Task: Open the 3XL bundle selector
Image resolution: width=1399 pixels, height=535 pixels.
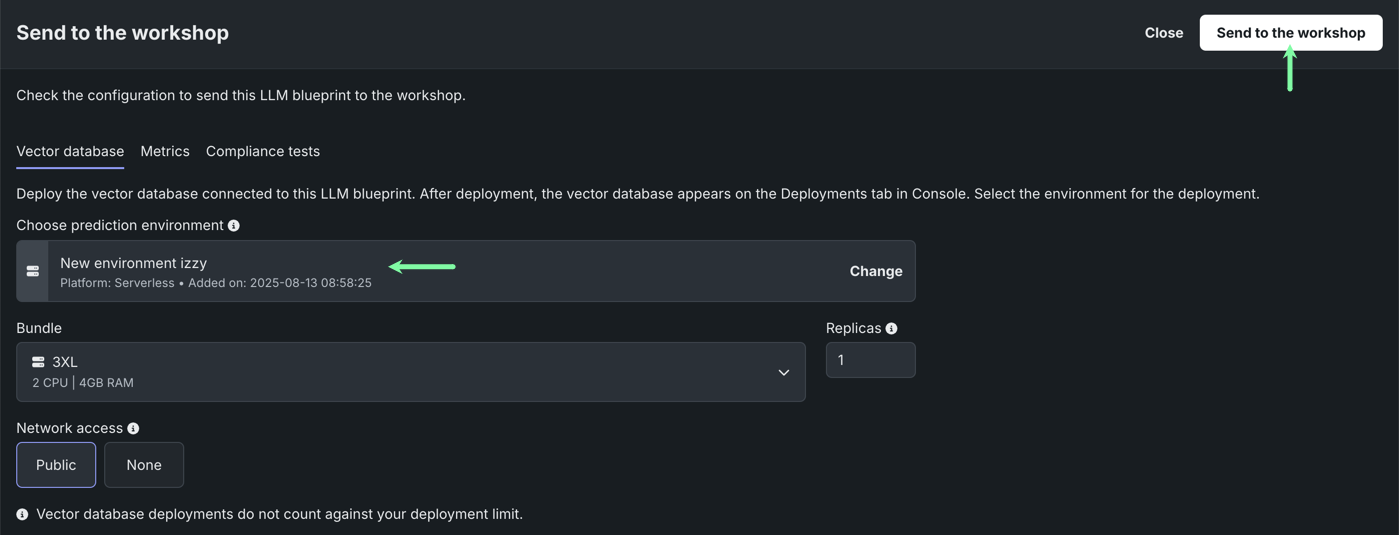Action: click(x=400, y=372)
